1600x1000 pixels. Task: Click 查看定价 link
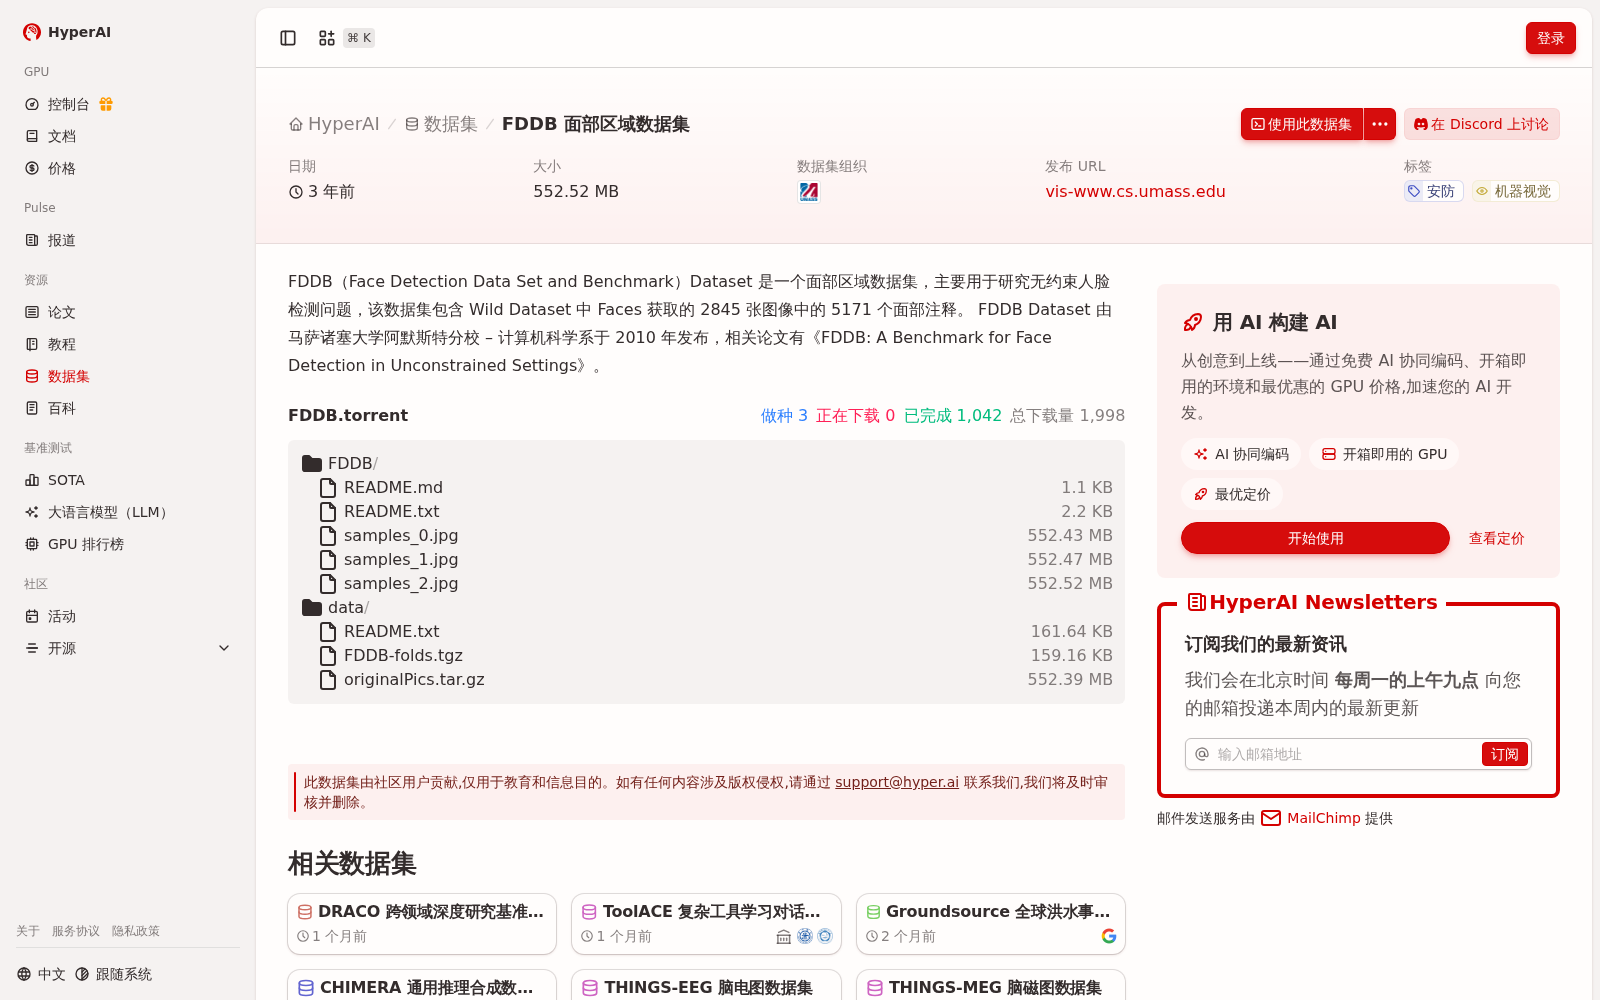[x=1496, y=538]
